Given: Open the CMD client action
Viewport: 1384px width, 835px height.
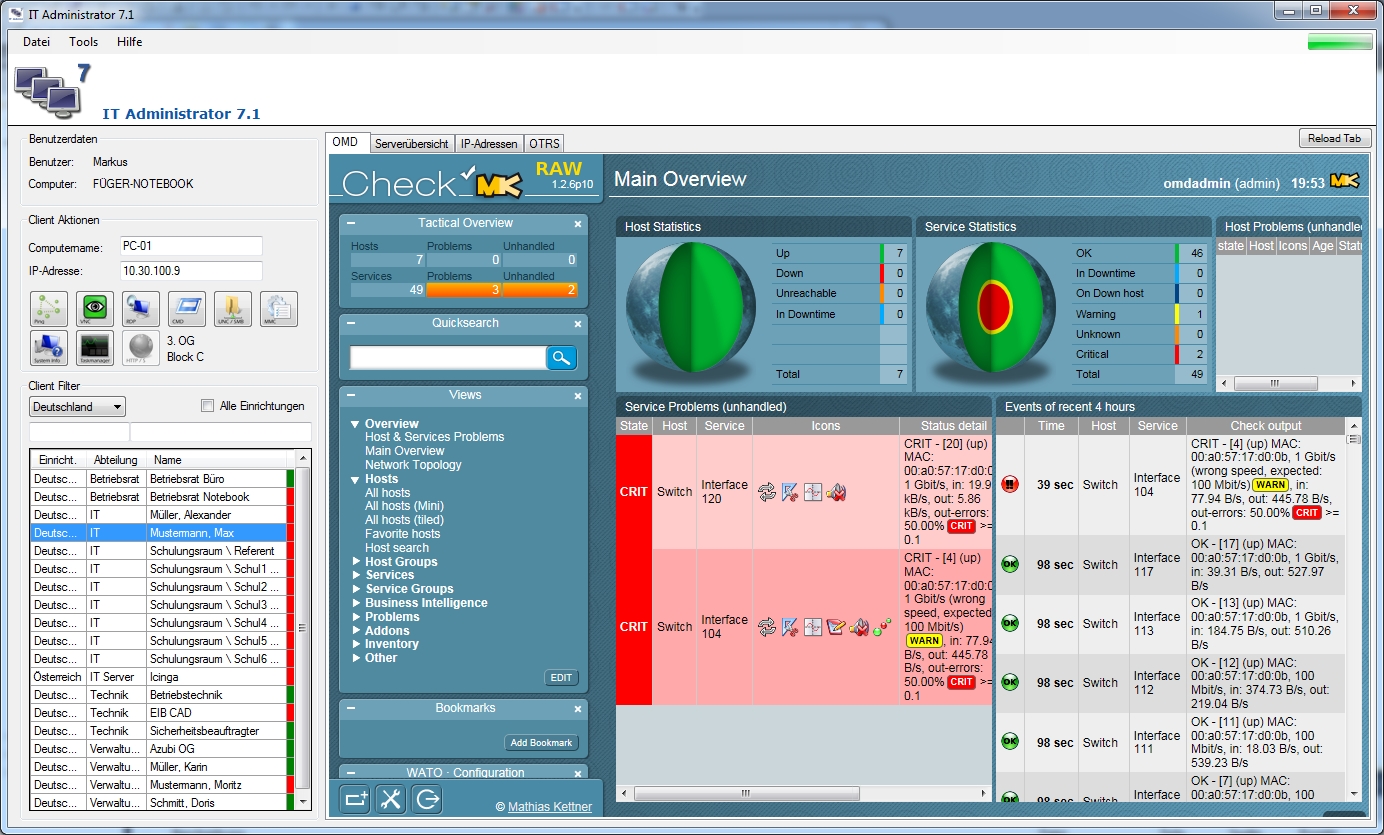Looking at the screenshot, I should tap(187, 309).
